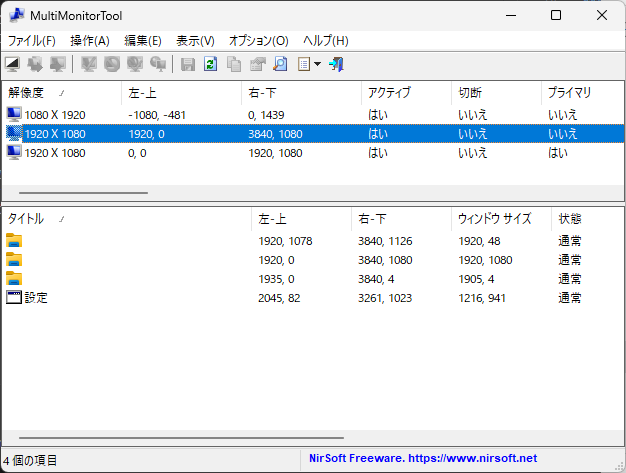Open properties with the toolbar icon

[x=258, y=64]
